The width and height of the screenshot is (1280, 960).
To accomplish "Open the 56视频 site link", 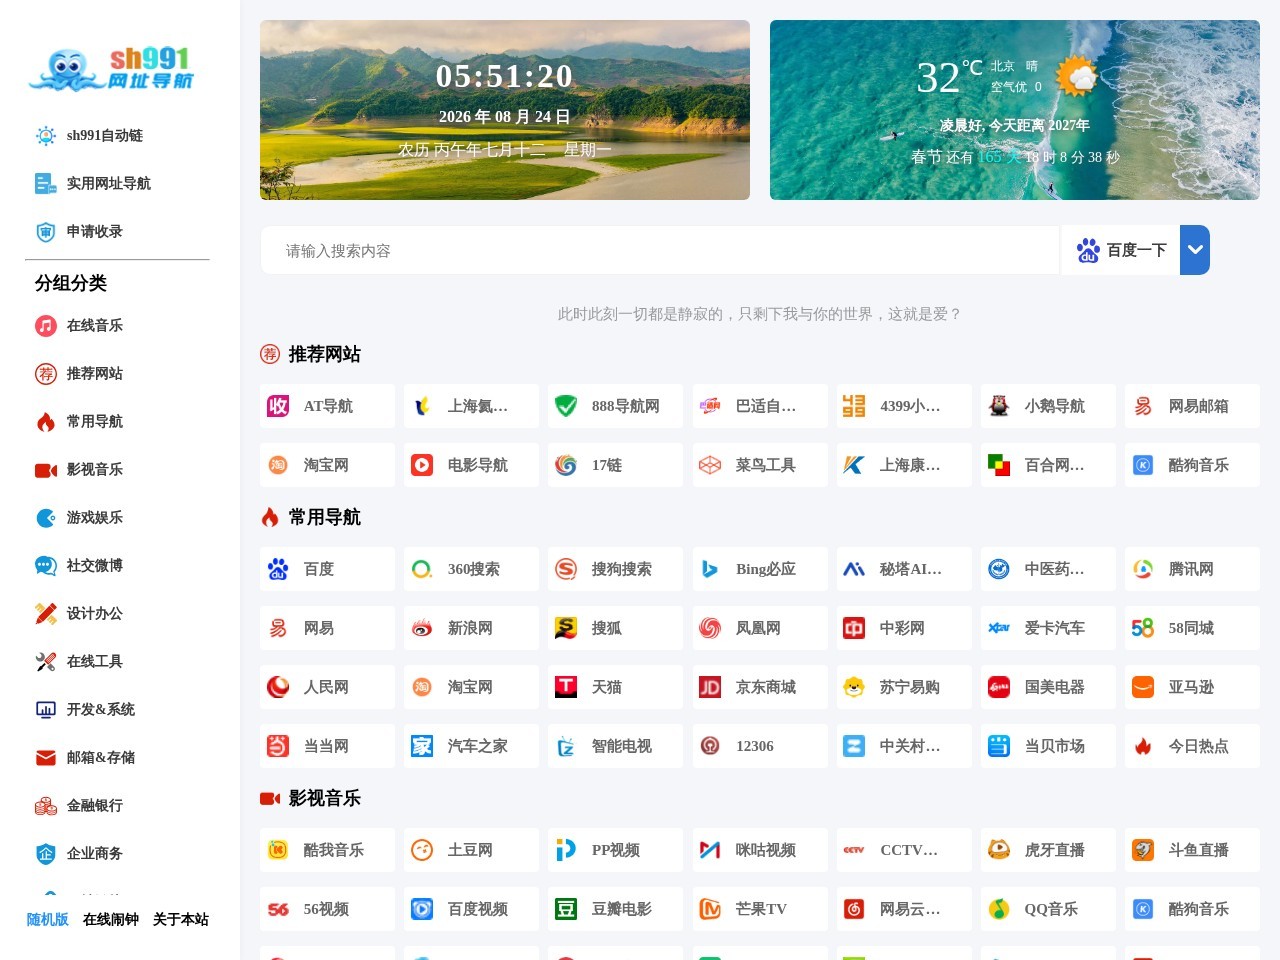I will [327, 909].
